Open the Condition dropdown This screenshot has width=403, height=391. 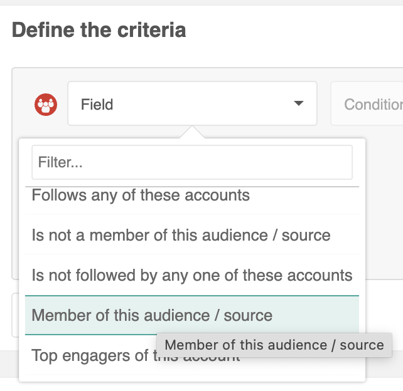click(x=367, y=104)
